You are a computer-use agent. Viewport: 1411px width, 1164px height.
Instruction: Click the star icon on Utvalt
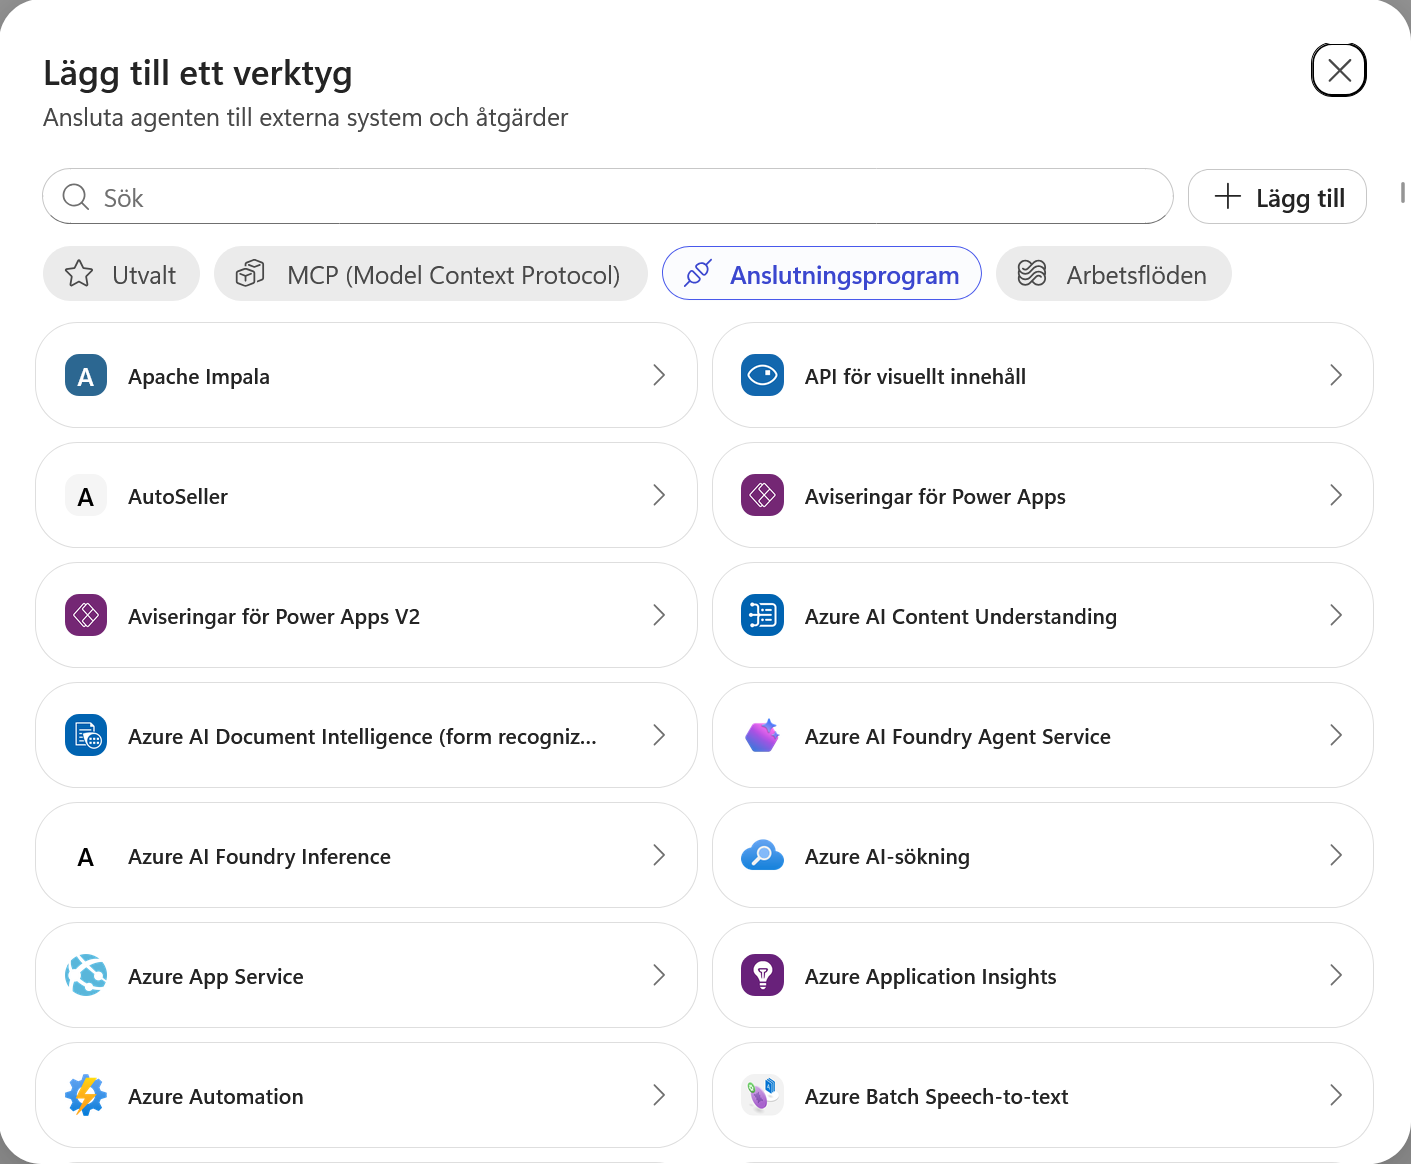click(79, 274)
